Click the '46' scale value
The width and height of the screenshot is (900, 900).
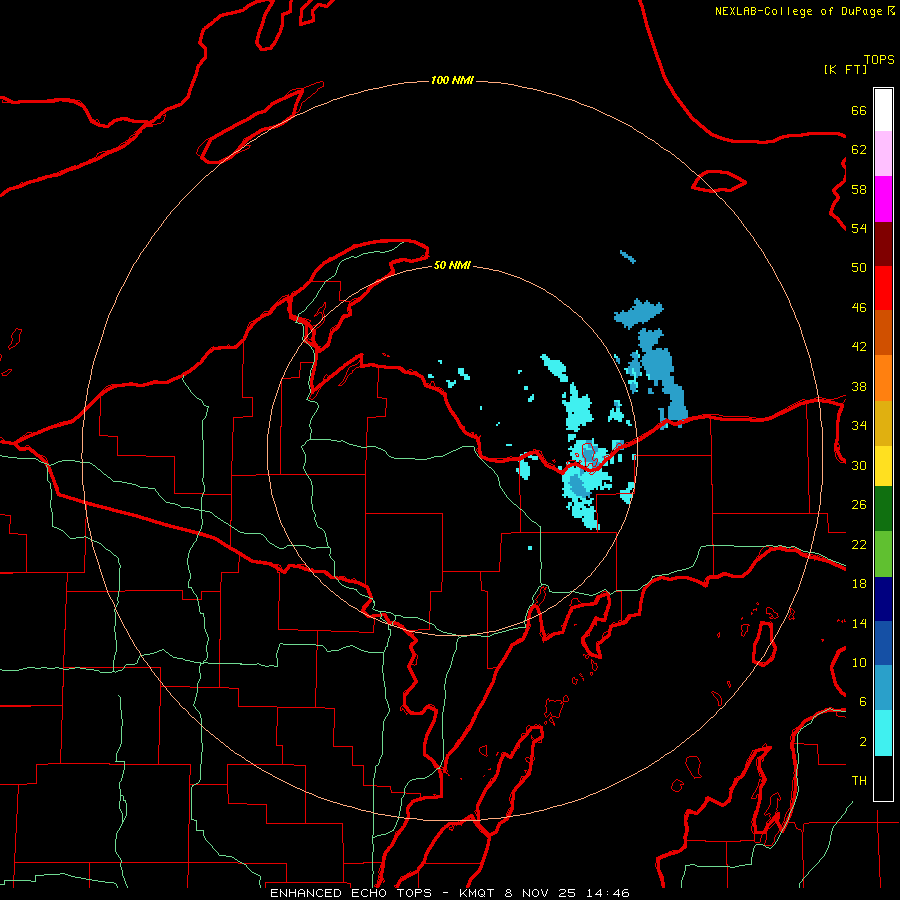[x=859, y=308]
